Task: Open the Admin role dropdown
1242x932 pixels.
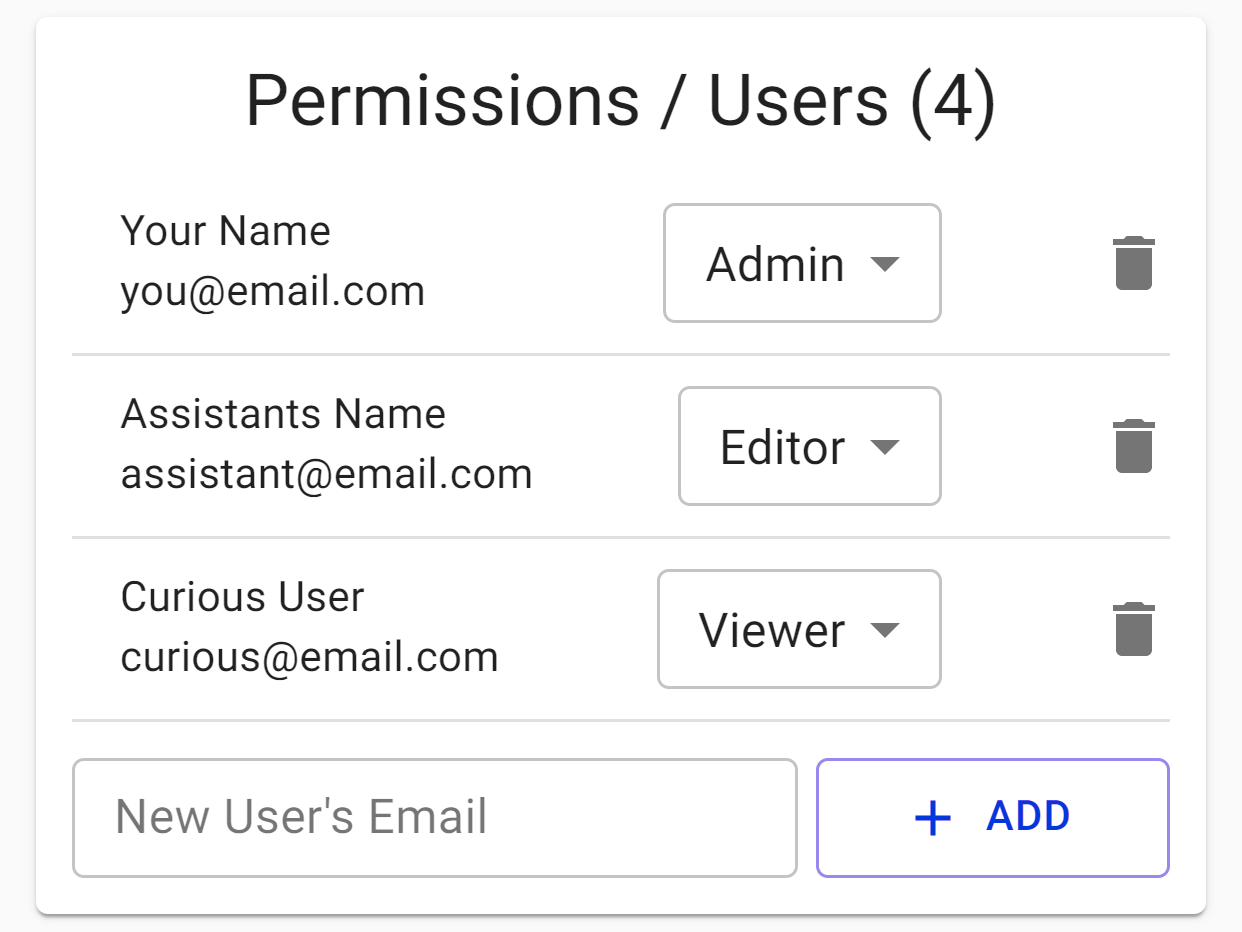Action: 802,264
